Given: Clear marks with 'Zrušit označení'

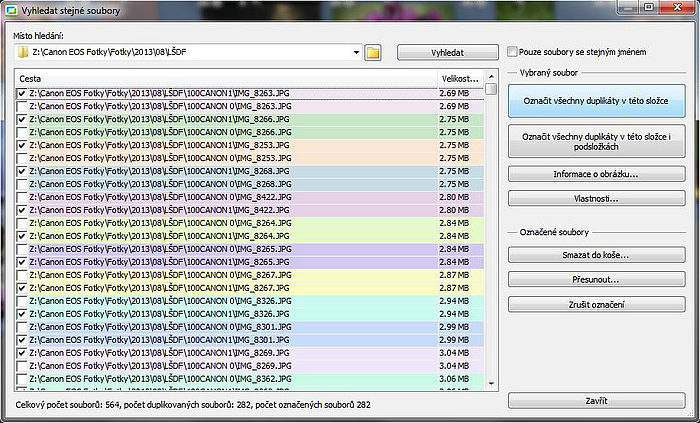Looking at the screenshot, I should click(596, 304).
